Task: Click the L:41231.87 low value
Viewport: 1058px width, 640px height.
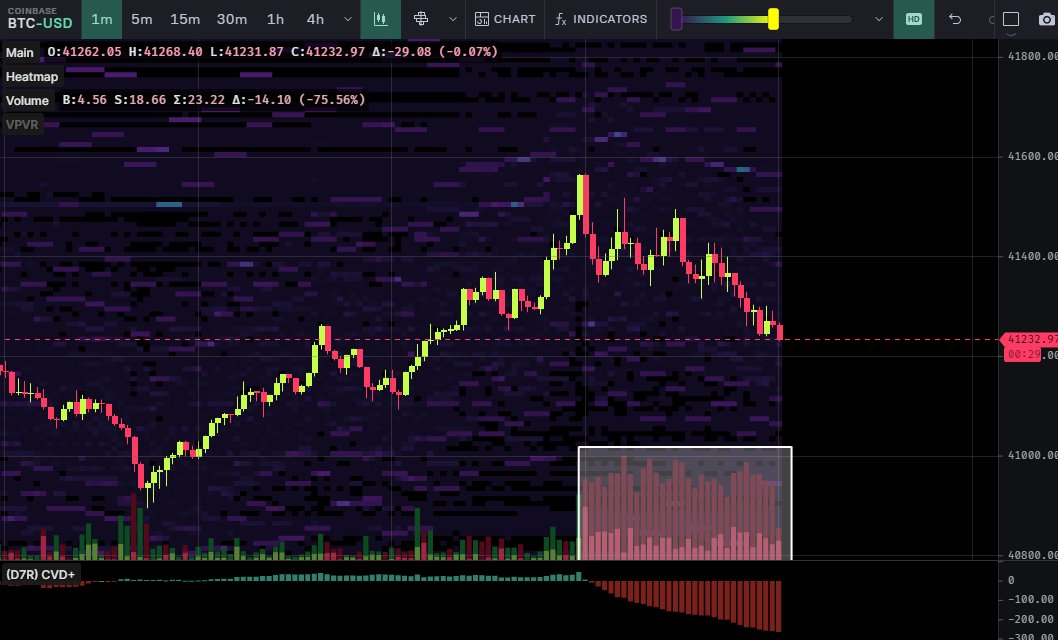Action: coord(246,52)
